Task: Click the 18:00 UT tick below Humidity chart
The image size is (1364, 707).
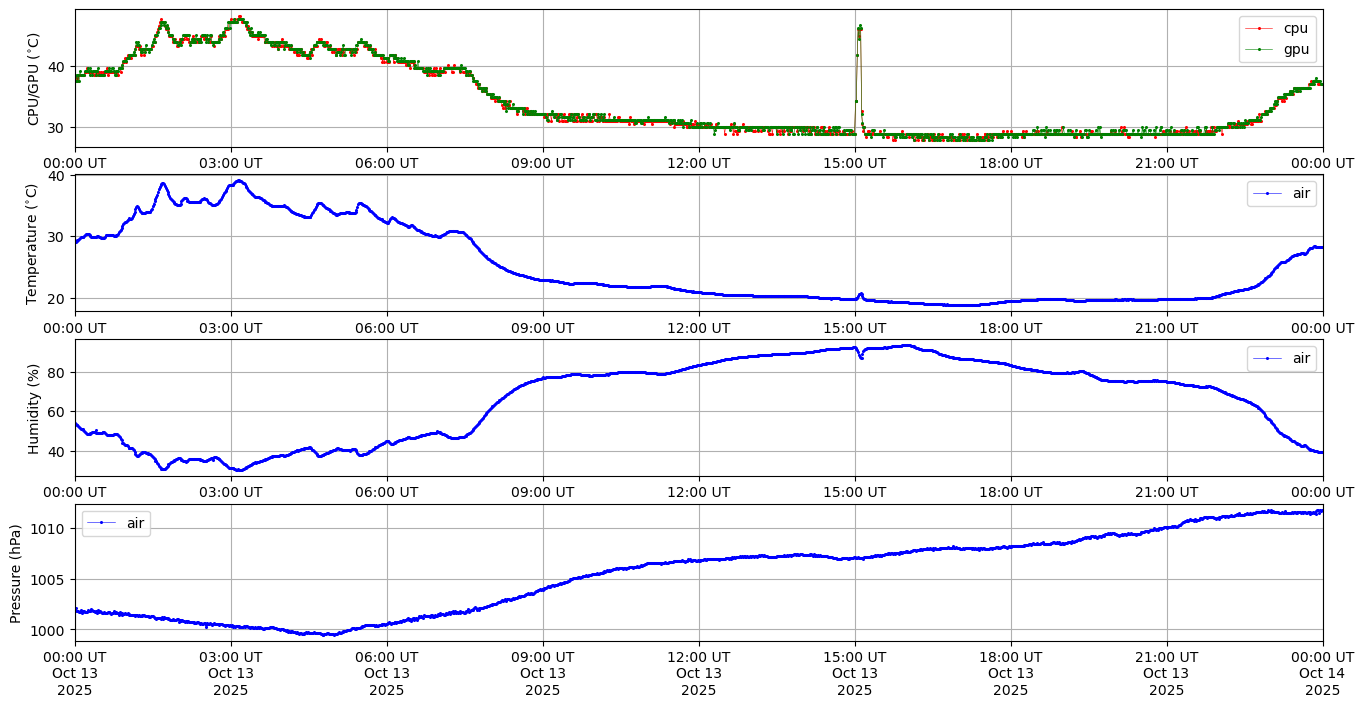Action: click(1010, 492)
